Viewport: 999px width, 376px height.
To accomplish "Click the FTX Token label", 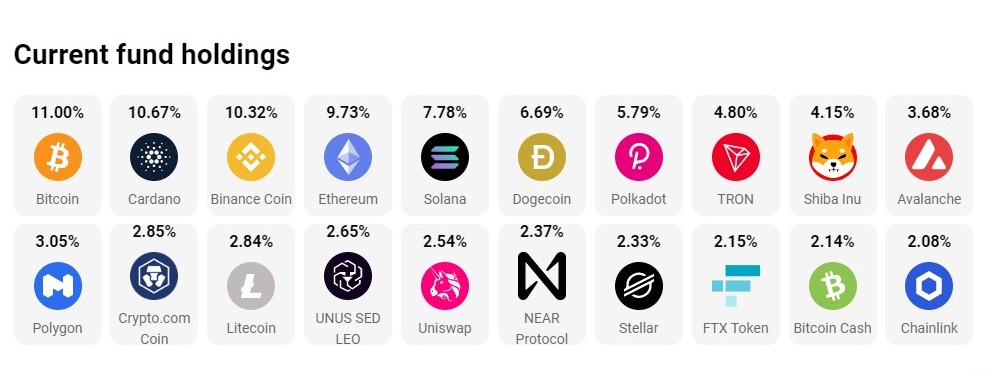I will pos(735,328).
